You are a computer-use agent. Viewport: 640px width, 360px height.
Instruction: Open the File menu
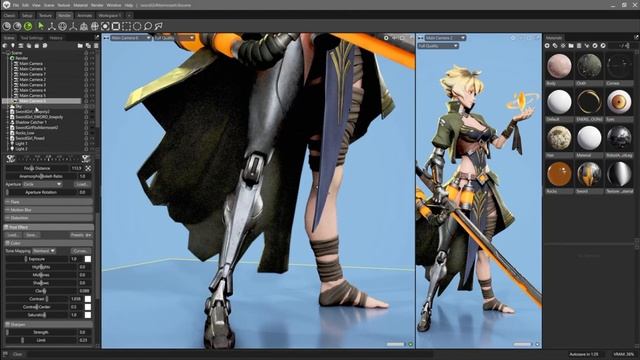[16, 5]
